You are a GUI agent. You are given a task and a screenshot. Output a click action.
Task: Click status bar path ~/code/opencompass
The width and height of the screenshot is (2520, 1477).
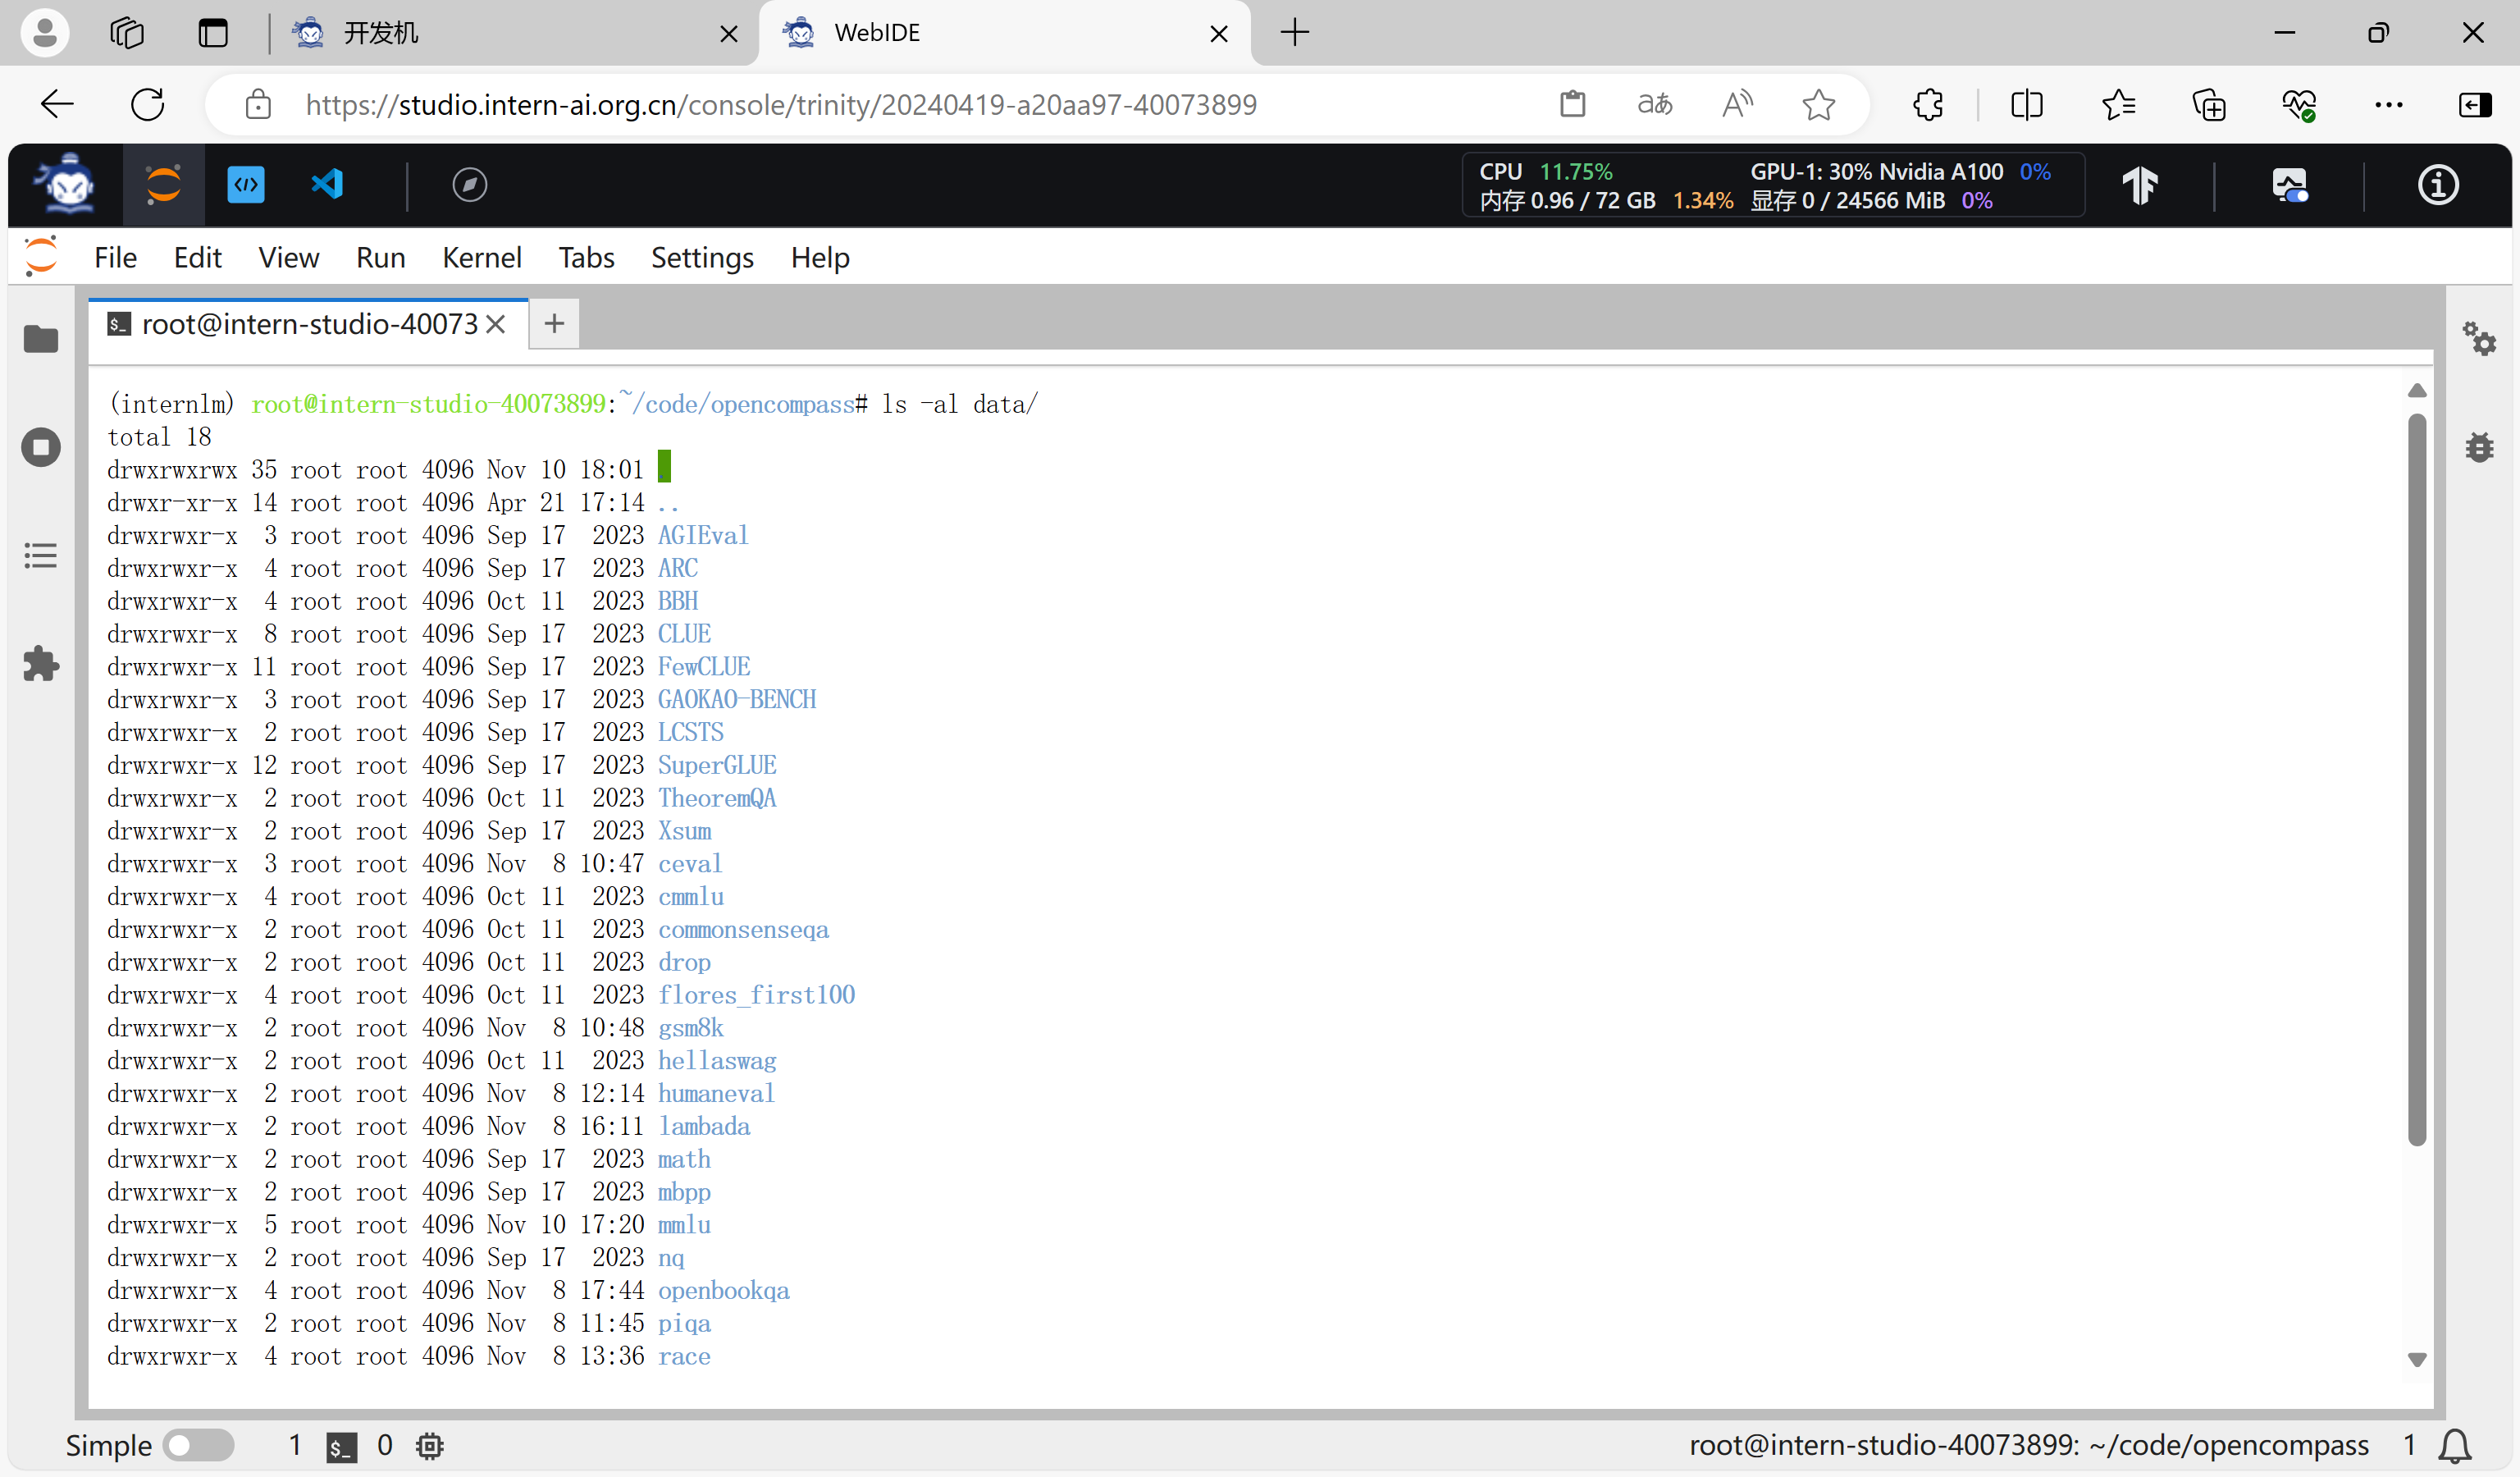pyautogui.click(x=2229, y=1446)
